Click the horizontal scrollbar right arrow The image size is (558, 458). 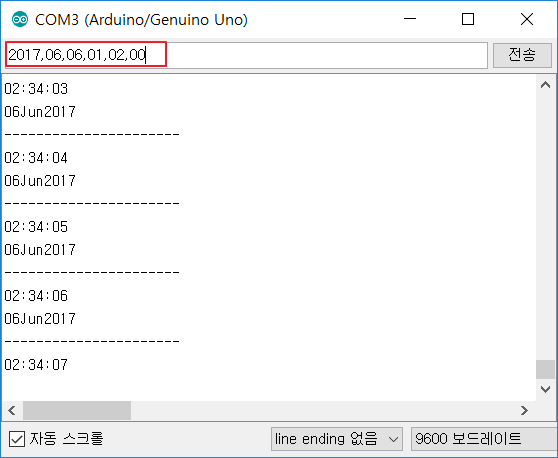524,410
